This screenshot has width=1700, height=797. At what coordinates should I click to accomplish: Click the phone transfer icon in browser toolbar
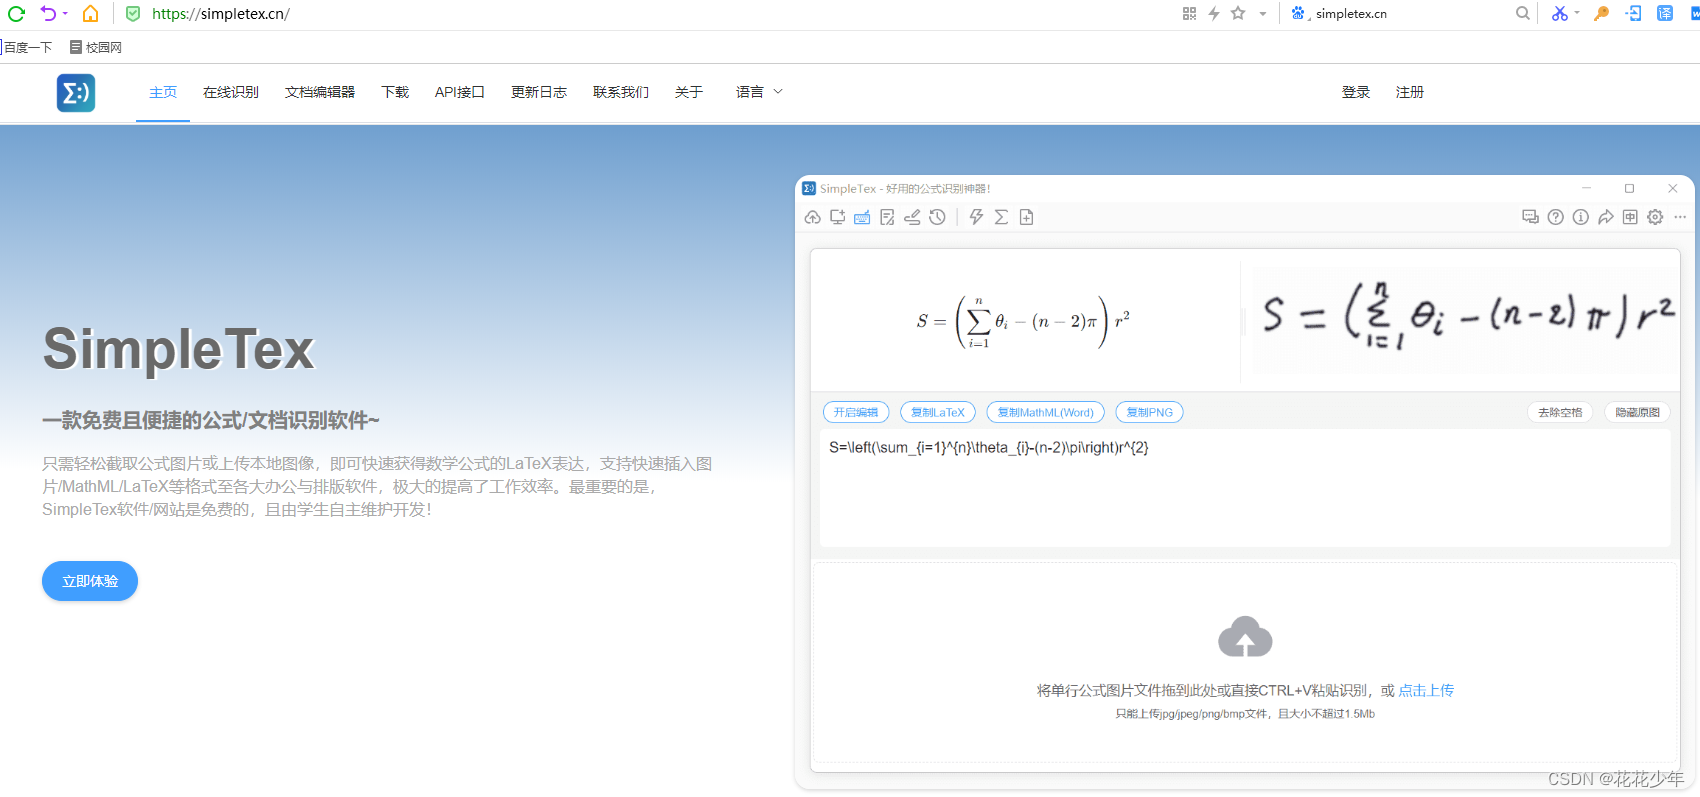tap(1634, 14)
